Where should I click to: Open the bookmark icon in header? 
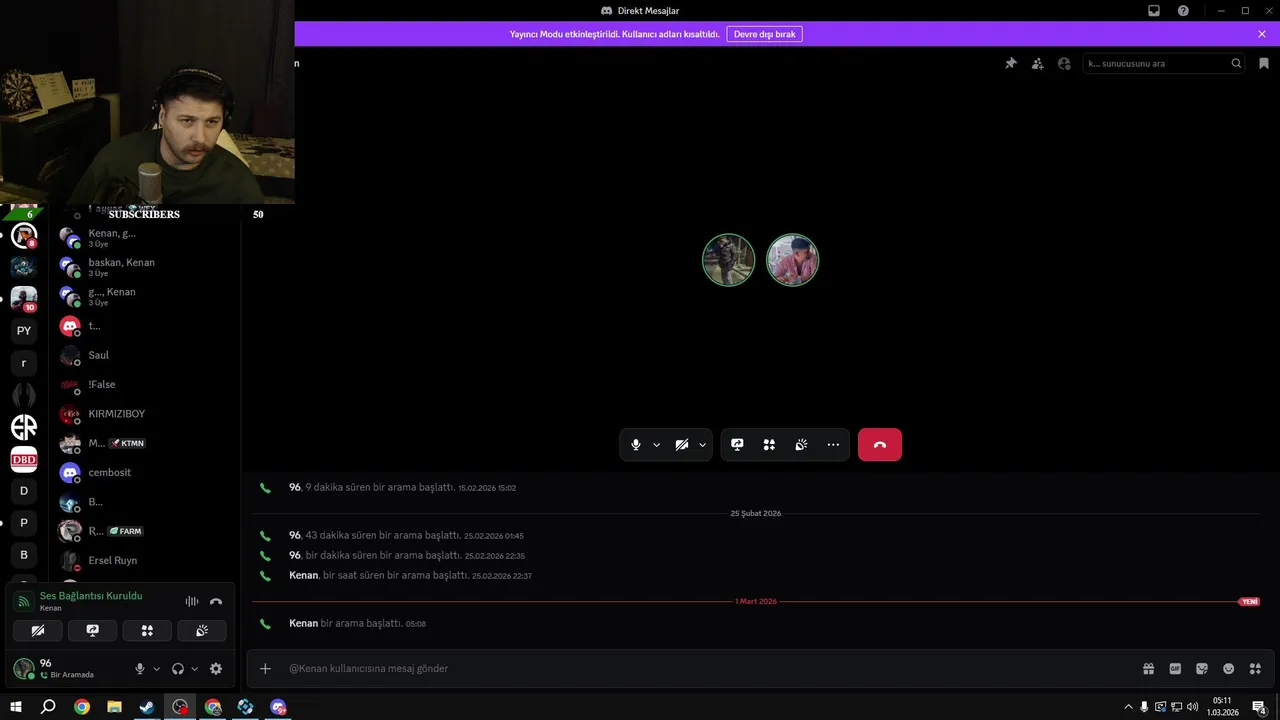[1264, 63]
